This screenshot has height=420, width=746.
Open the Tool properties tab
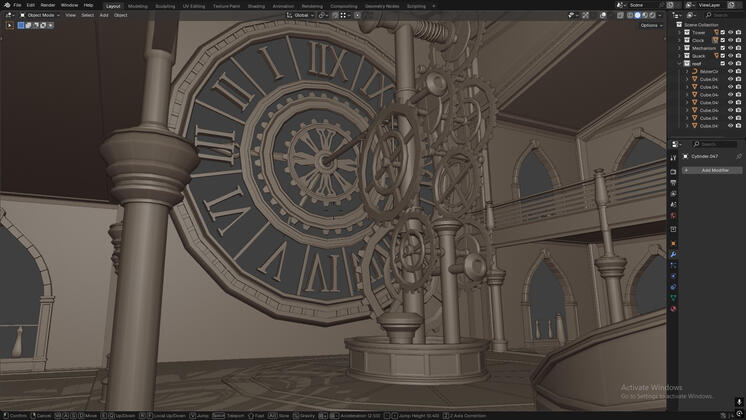coord(673,158)
